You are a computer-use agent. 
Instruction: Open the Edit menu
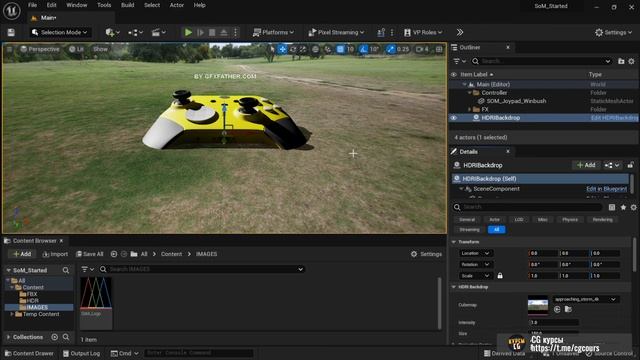[51, 5]
